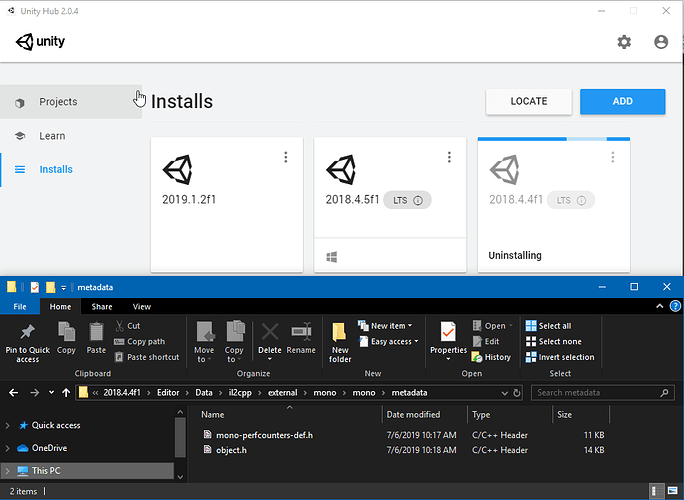Click the Windows platform icon on the 2018.4.5f1 card

332,257
